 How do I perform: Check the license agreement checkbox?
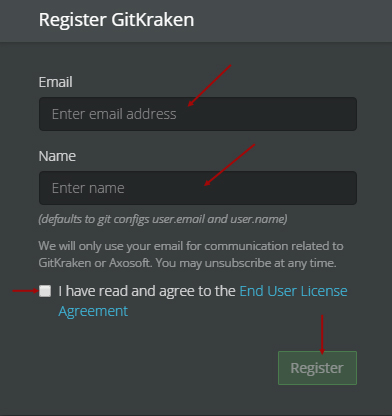[45, 291]
